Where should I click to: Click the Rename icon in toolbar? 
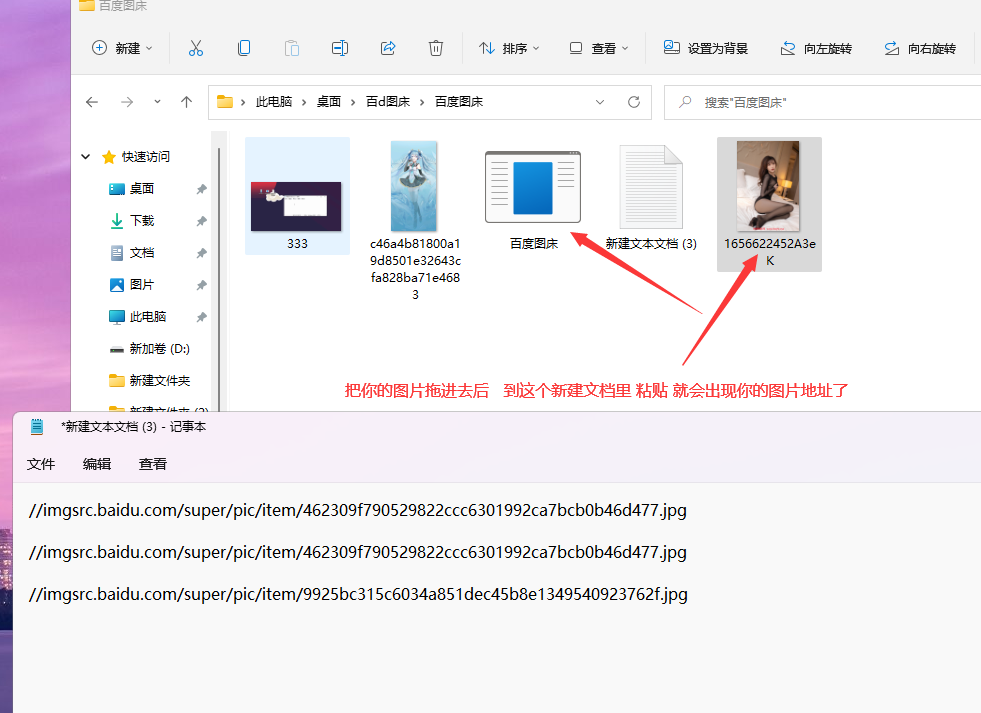[x=340, y=48]
